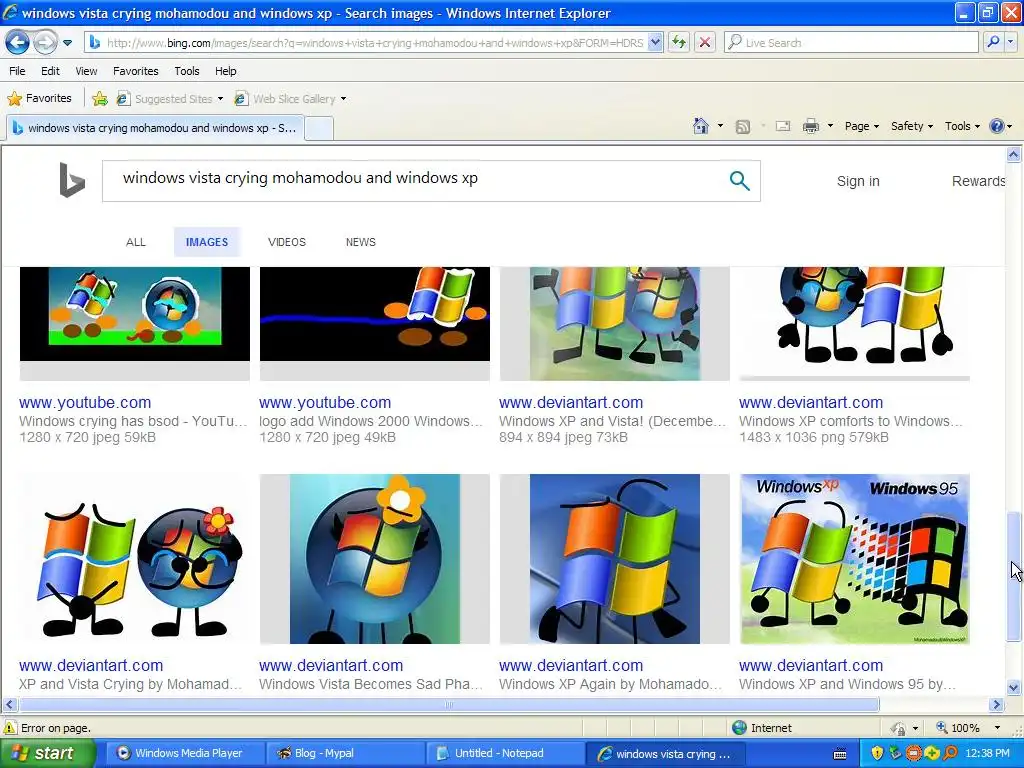Open the Tools command bar dropdown
This screenshot has height=768, width=1024.
point(962,126)
